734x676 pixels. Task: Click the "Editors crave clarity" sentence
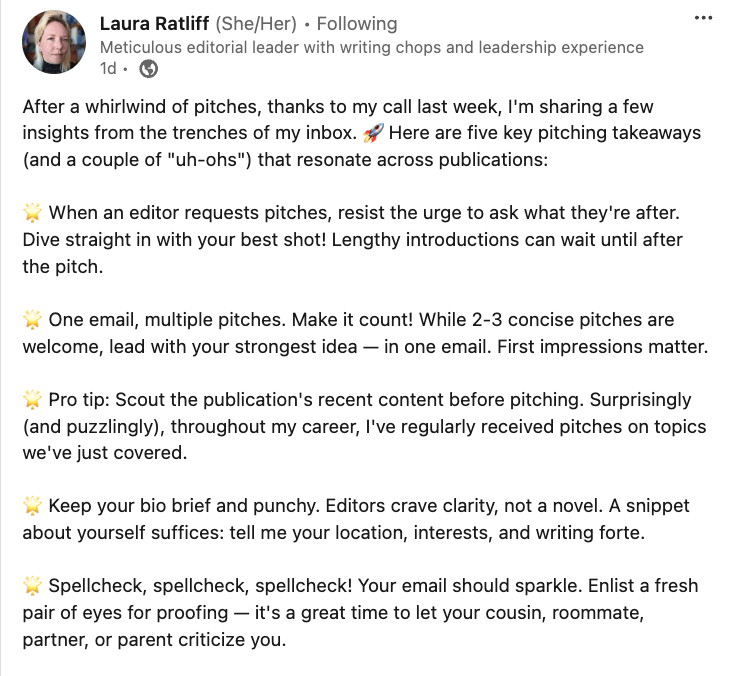coord(464,506)
